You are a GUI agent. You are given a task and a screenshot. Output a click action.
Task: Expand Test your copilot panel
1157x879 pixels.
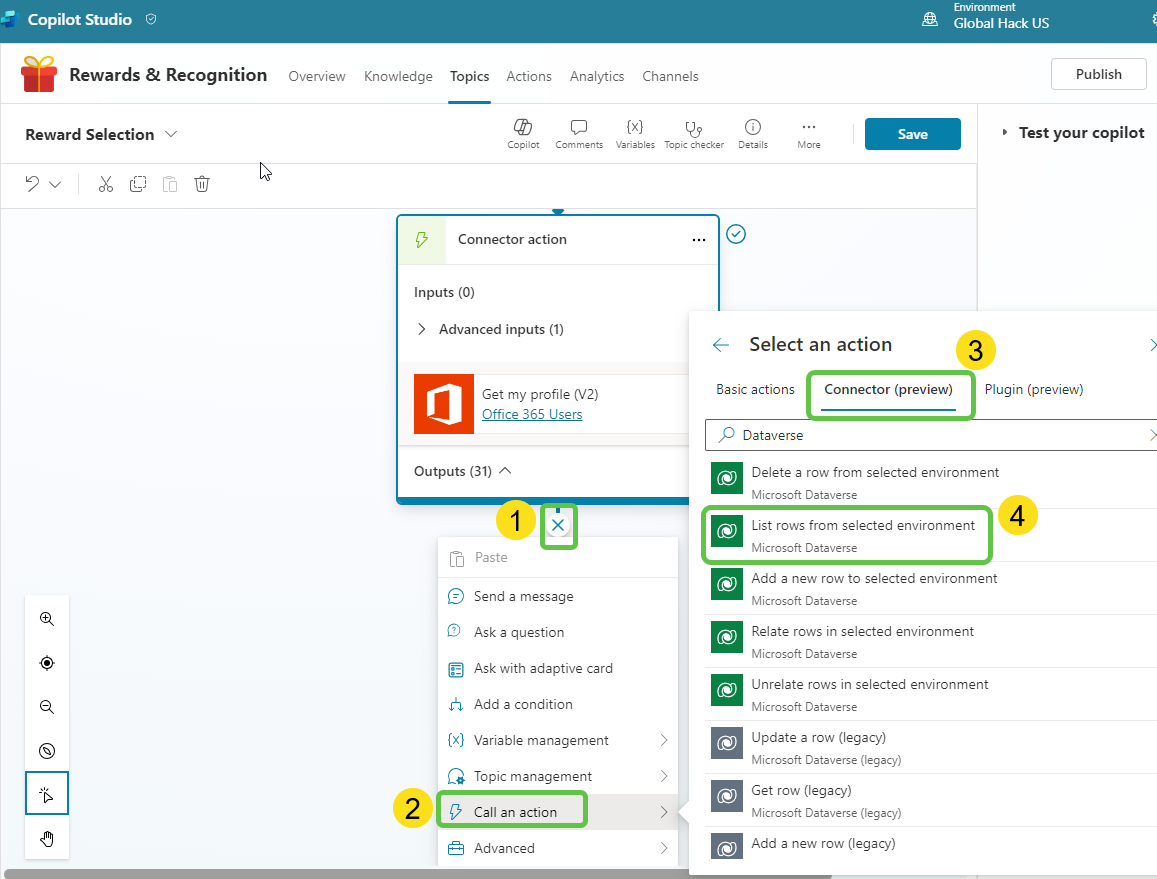[x=1004, y=133]
